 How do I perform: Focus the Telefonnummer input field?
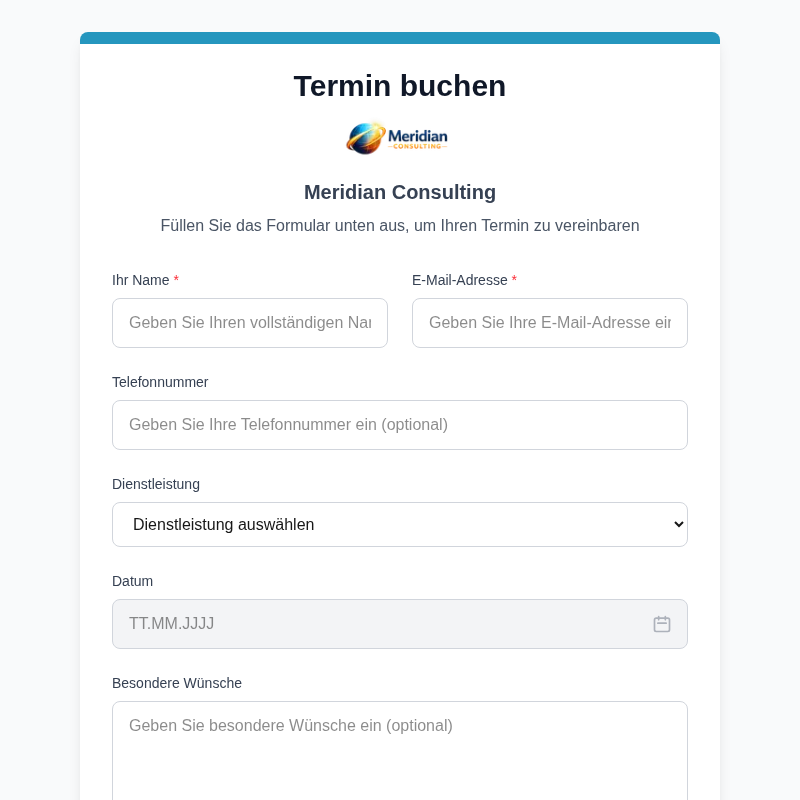tap(400, 425)
